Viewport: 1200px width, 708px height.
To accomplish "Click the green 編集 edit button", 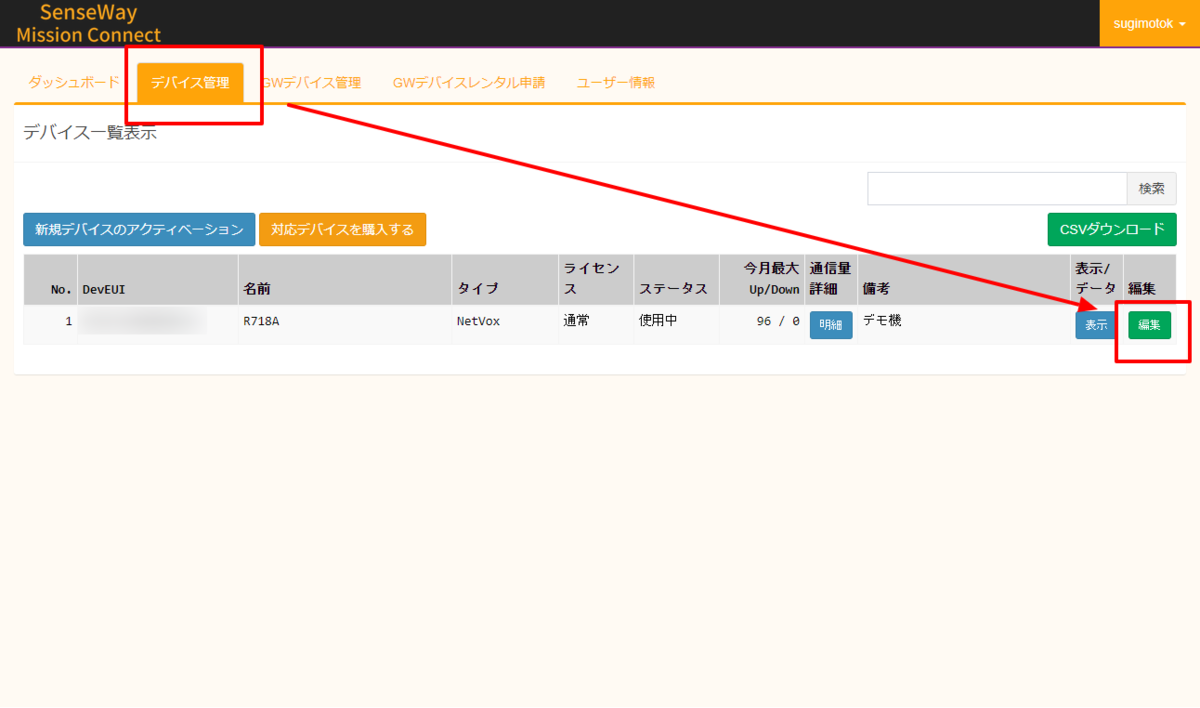I will [1149, 325].
